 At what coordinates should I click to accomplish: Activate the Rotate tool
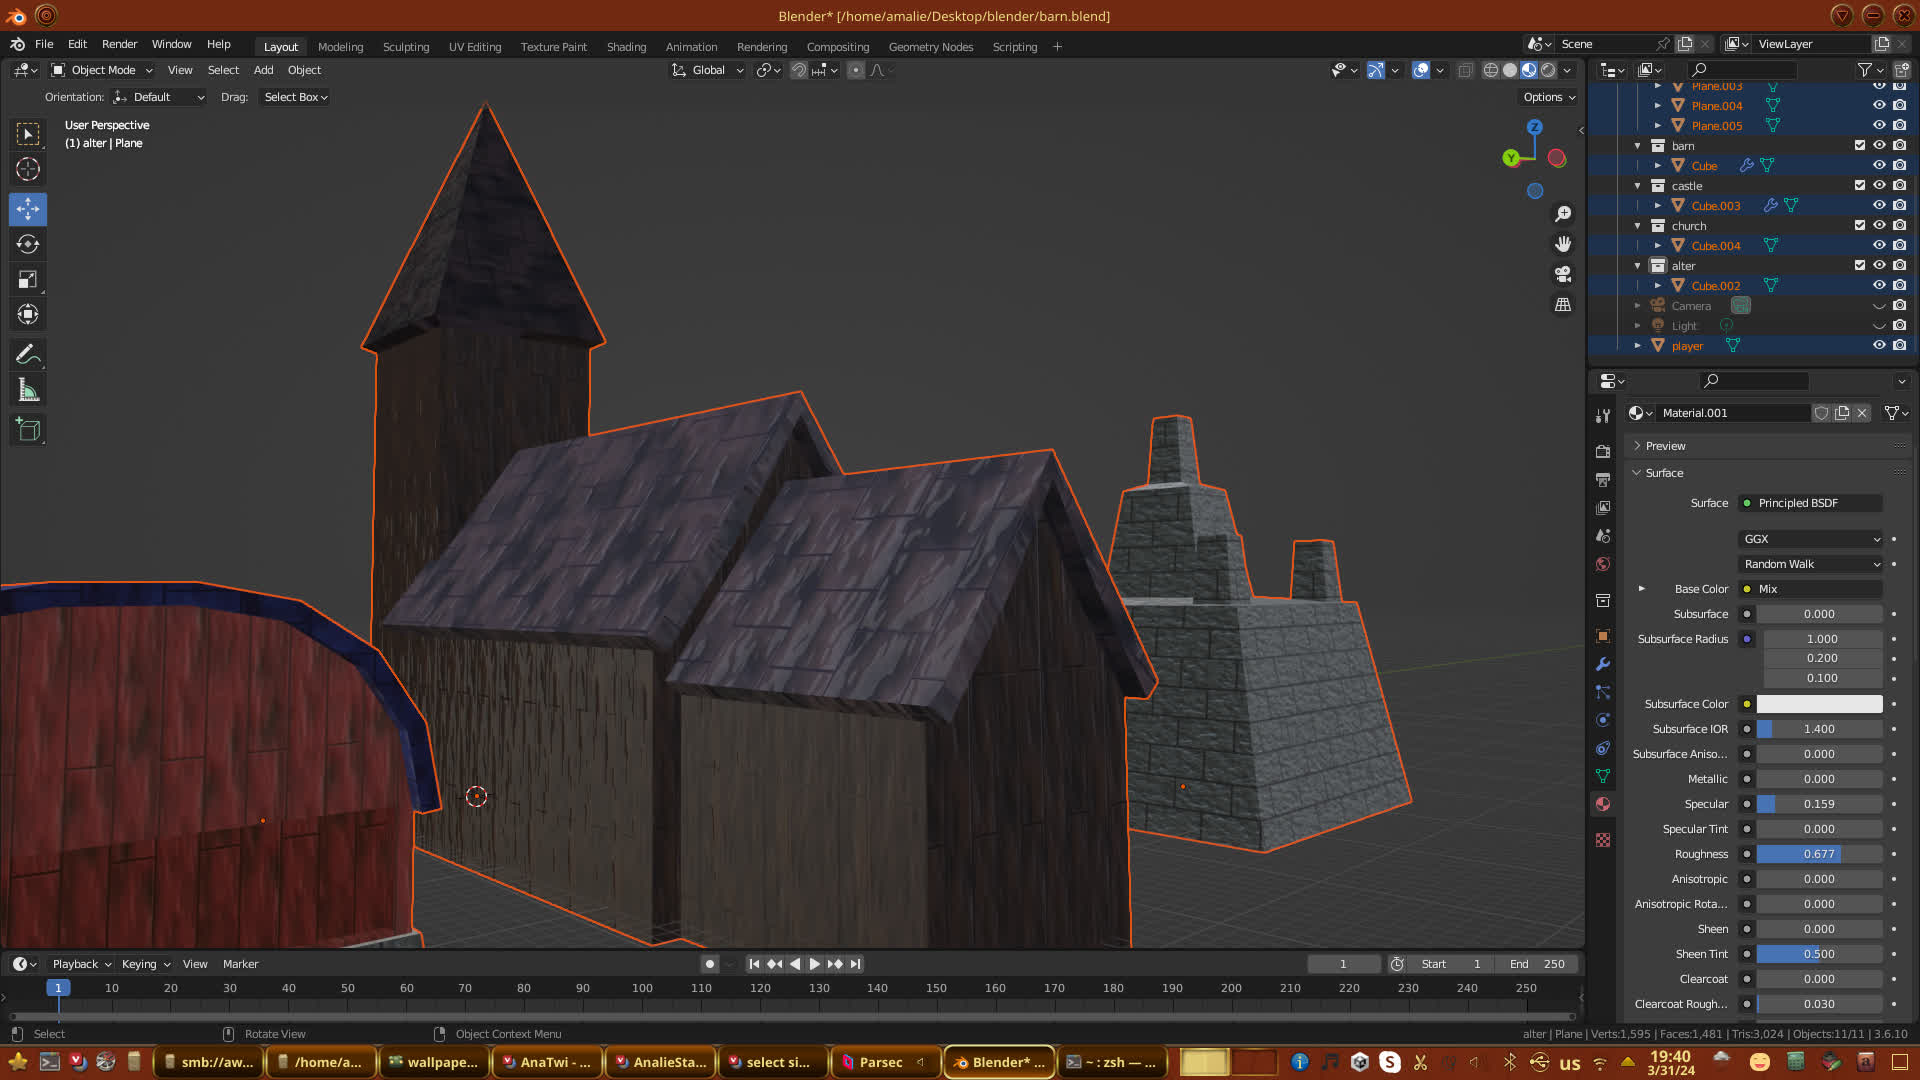(x=28, y=244)
